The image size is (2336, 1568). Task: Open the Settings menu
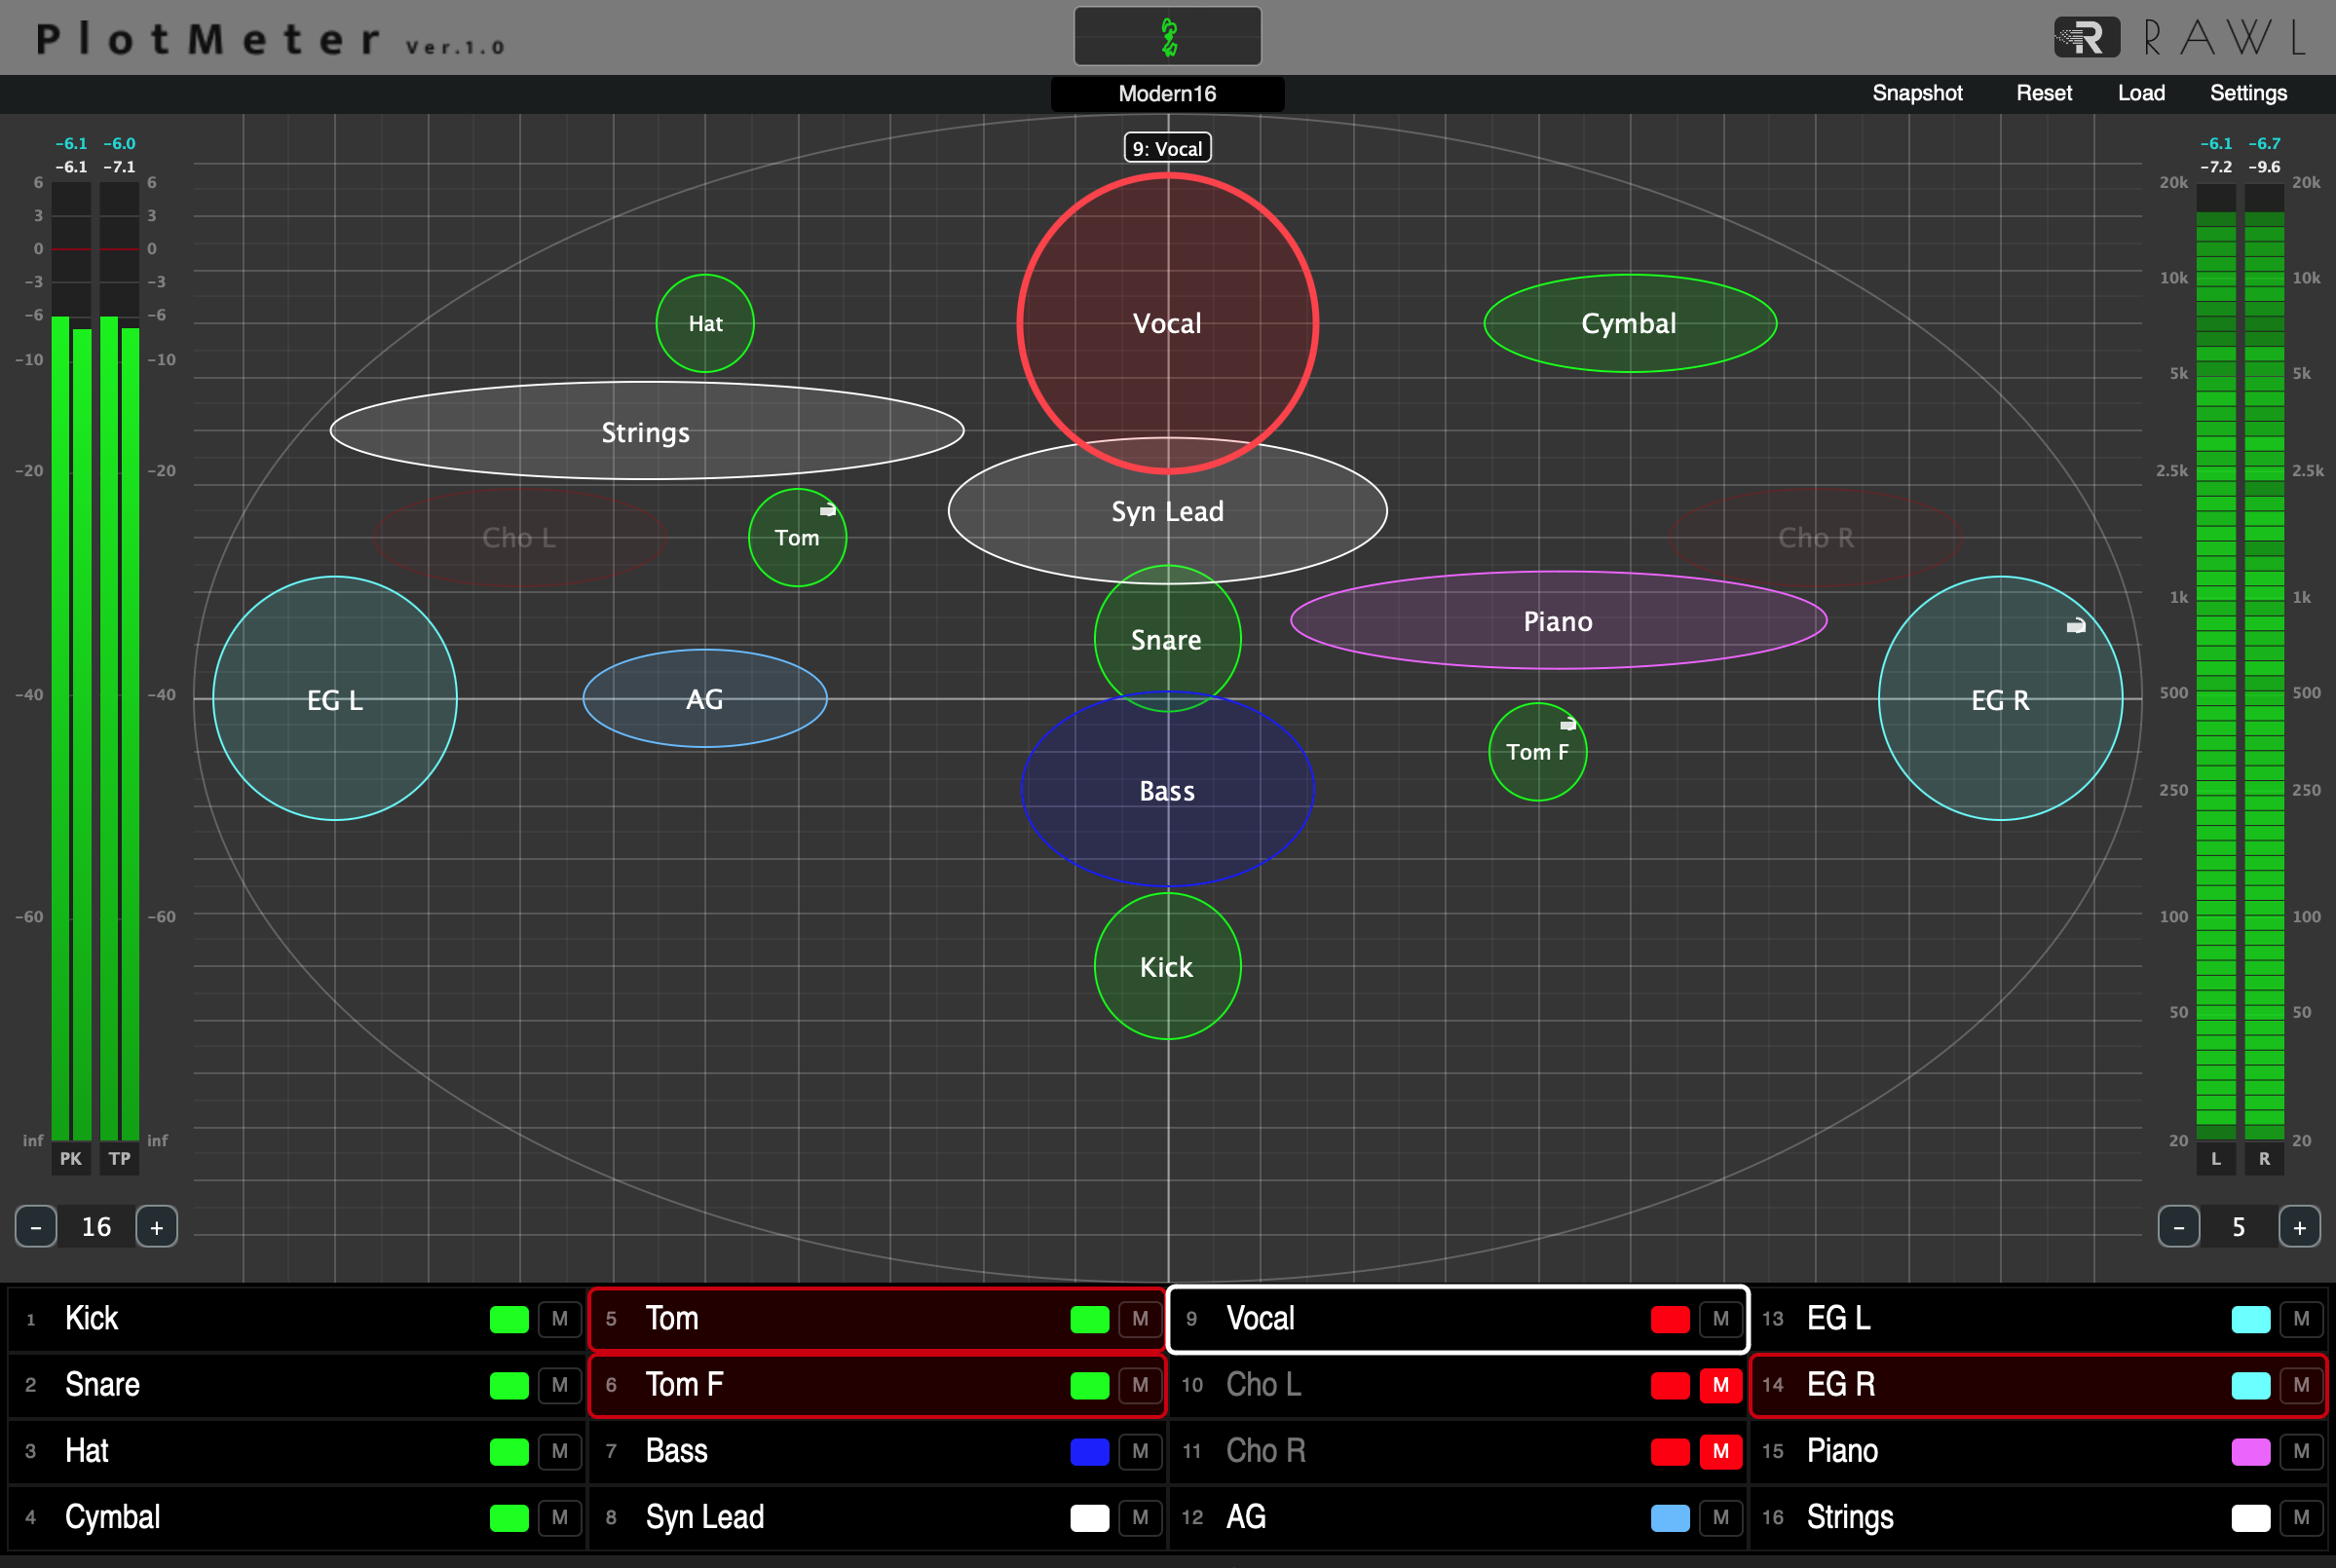pos(2248,93)
